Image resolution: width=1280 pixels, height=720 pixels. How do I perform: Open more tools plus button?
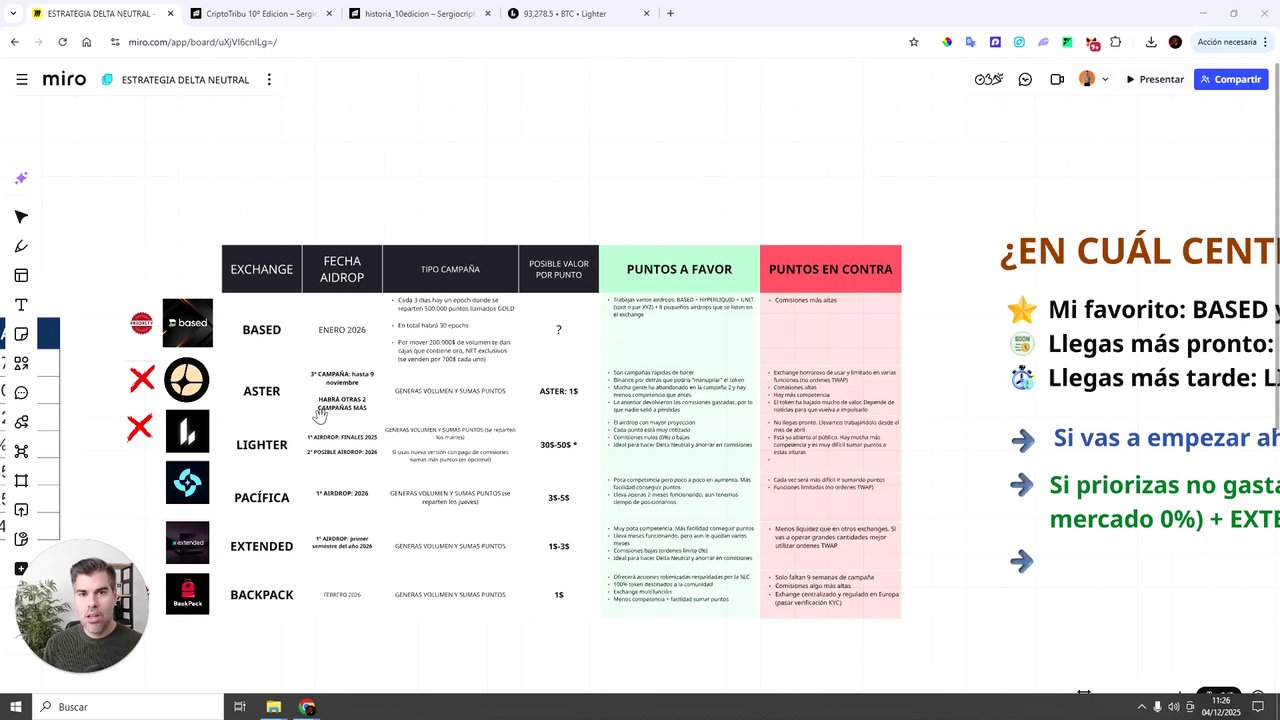pos(21,569)
